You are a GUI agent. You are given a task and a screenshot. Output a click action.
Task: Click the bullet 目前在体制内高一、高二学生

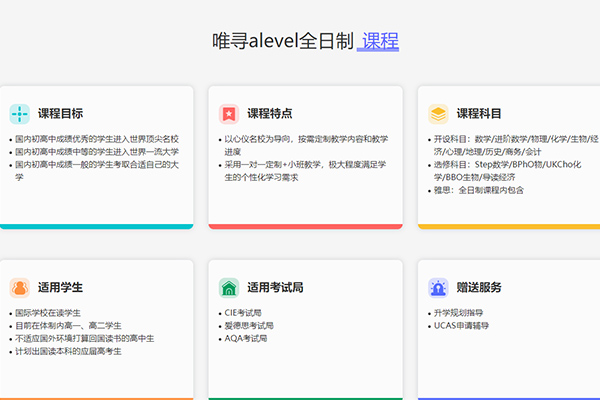(x=68, y=326)
